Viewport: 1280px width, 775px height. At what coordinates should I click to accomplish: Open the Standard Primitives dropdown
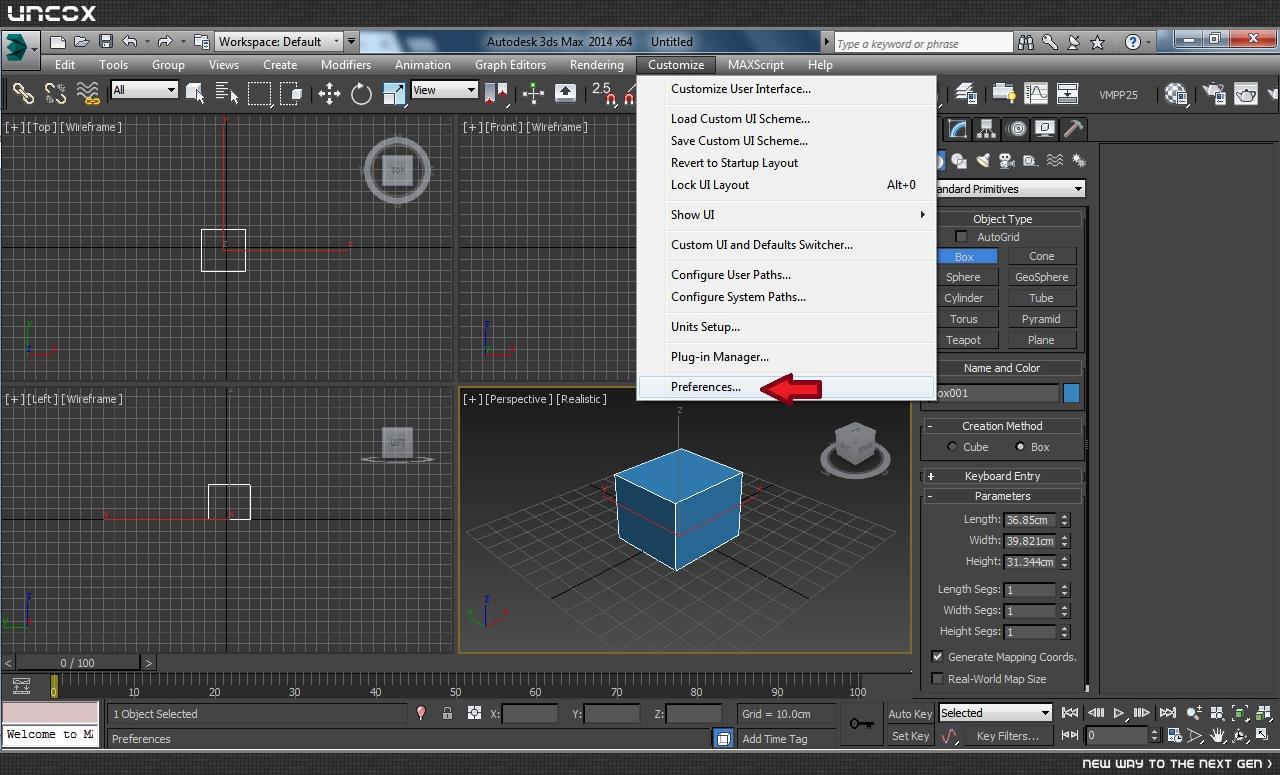pyautogui.click(x=1008, y=189)
